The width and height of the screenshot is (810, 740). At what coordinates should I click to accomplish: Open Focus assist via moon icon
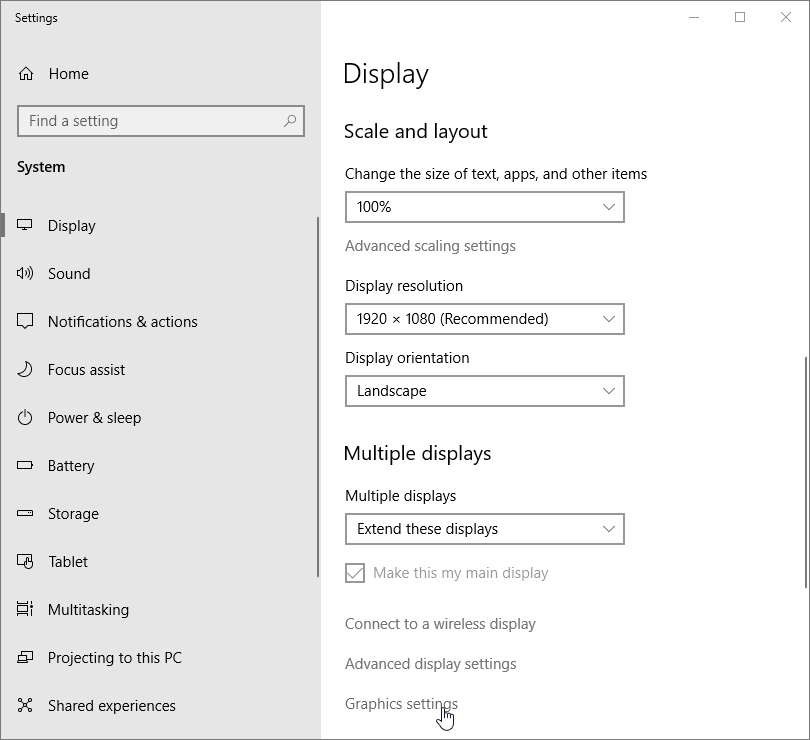coord(26,370)
